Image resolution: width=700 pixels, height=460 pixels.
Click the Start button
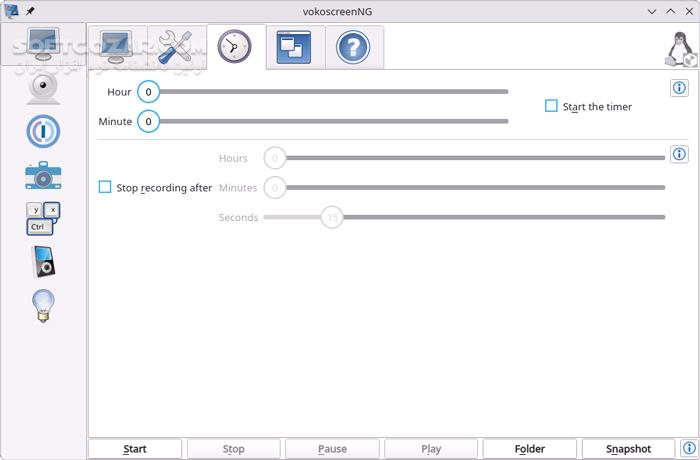[x=135, y=448]
